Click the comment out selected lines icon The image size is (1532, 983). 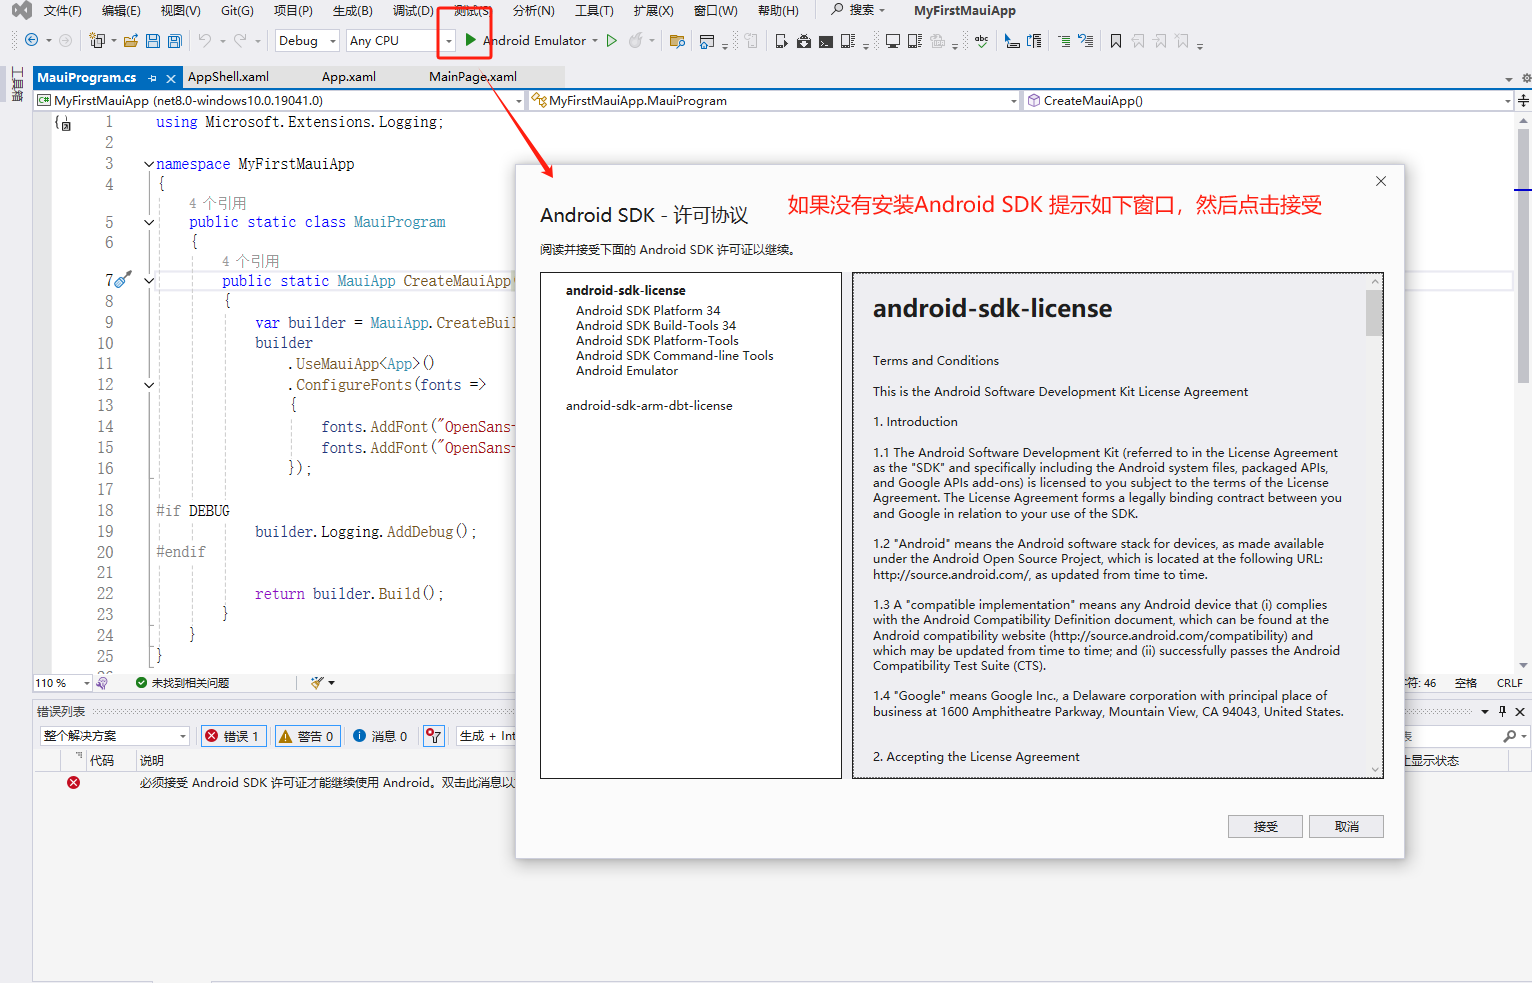[1063, 41]
